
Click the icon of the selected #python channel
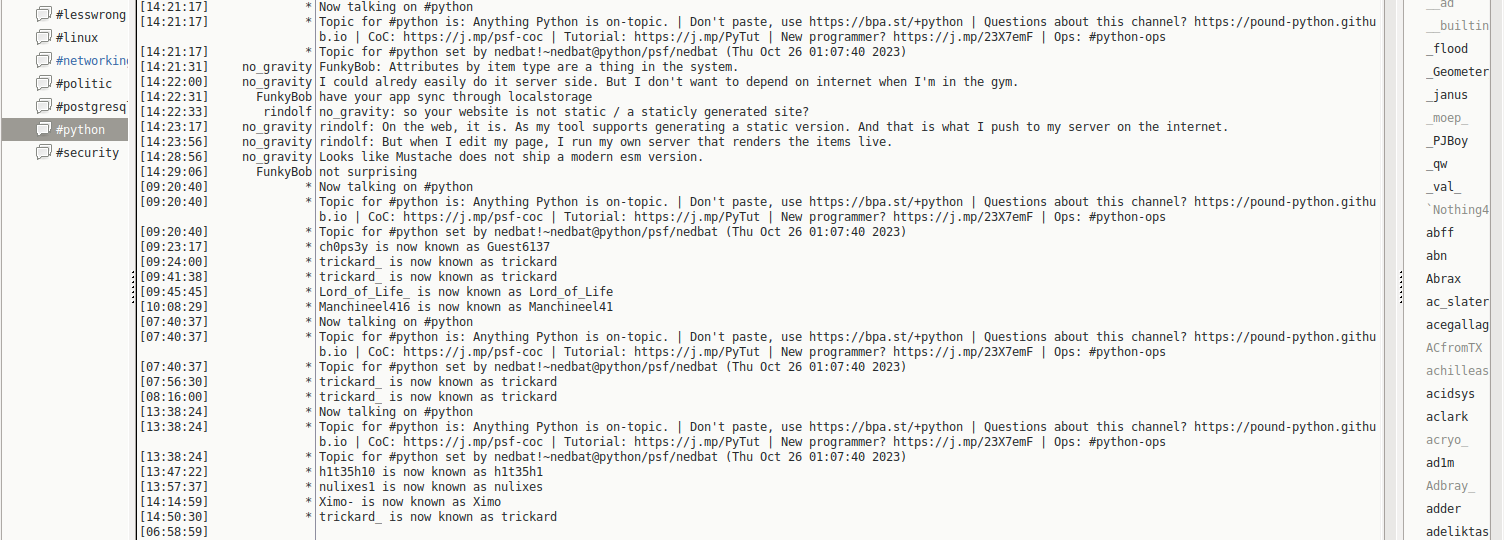[43, 129]
